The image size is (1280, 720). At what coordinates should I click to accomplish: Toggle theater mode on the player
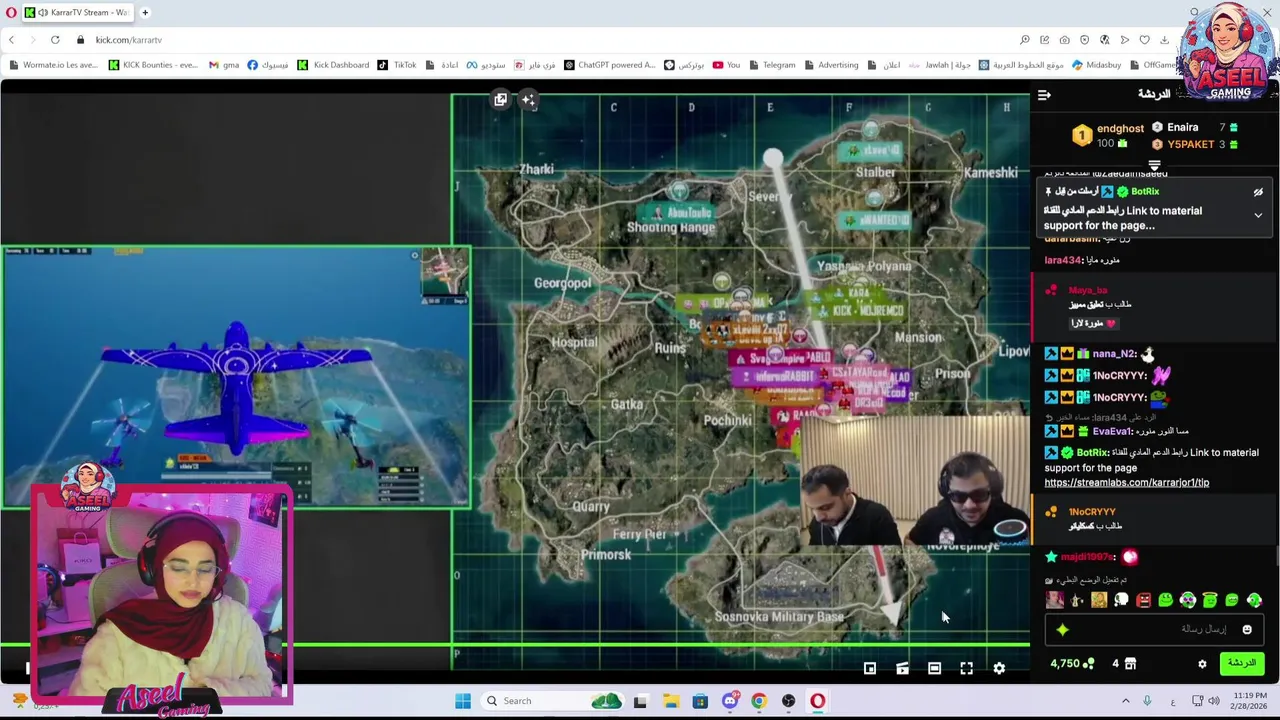click(x=934, y=668)
